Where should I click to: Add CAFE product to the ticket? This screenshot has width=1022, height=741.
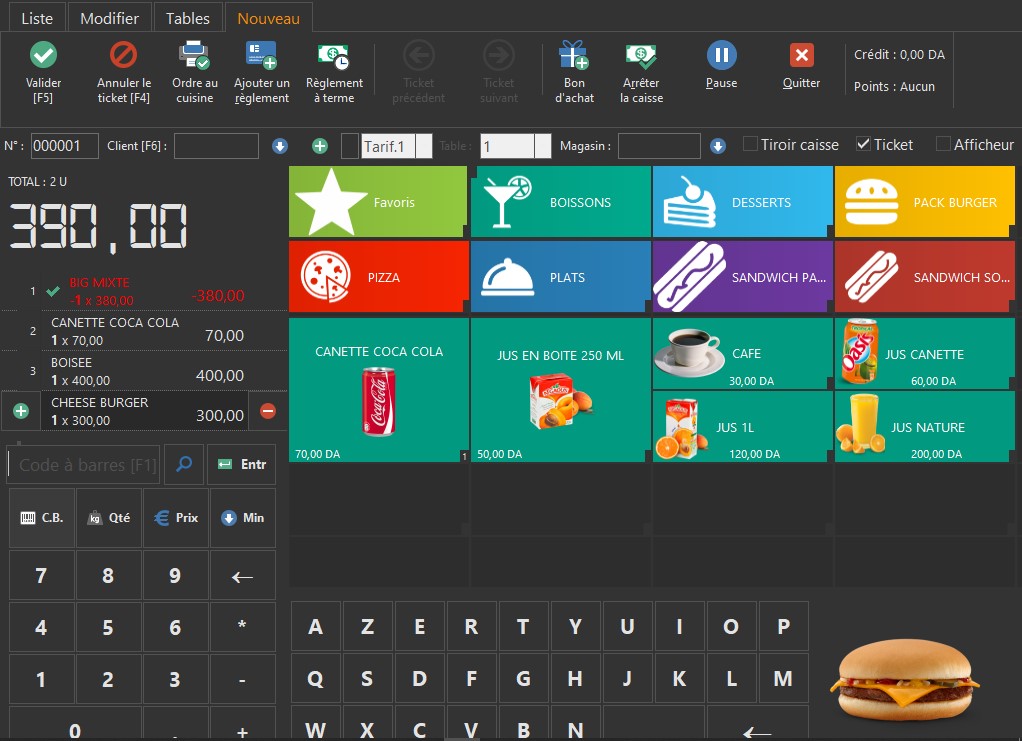(742, 354)
